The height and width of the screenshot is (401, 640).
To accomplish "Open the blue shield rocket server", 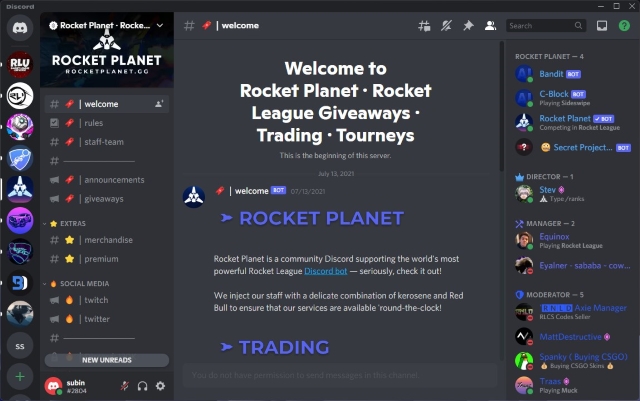I will pos(20,158).
